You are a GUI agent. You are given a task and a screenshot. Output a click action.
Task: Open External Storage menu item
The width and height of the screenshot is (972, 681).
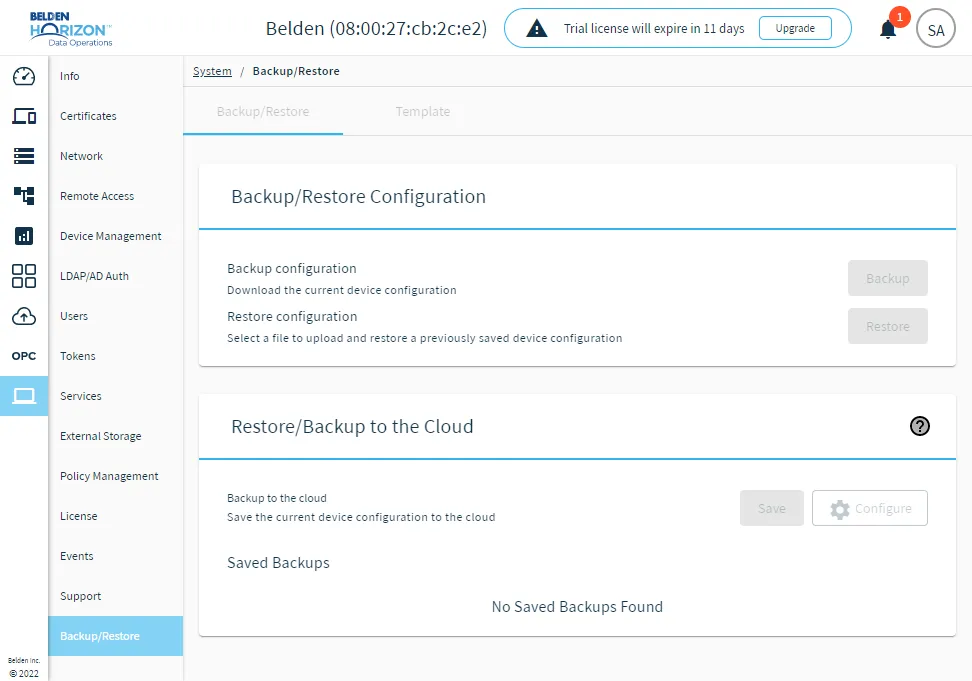[x=115, y=436]
